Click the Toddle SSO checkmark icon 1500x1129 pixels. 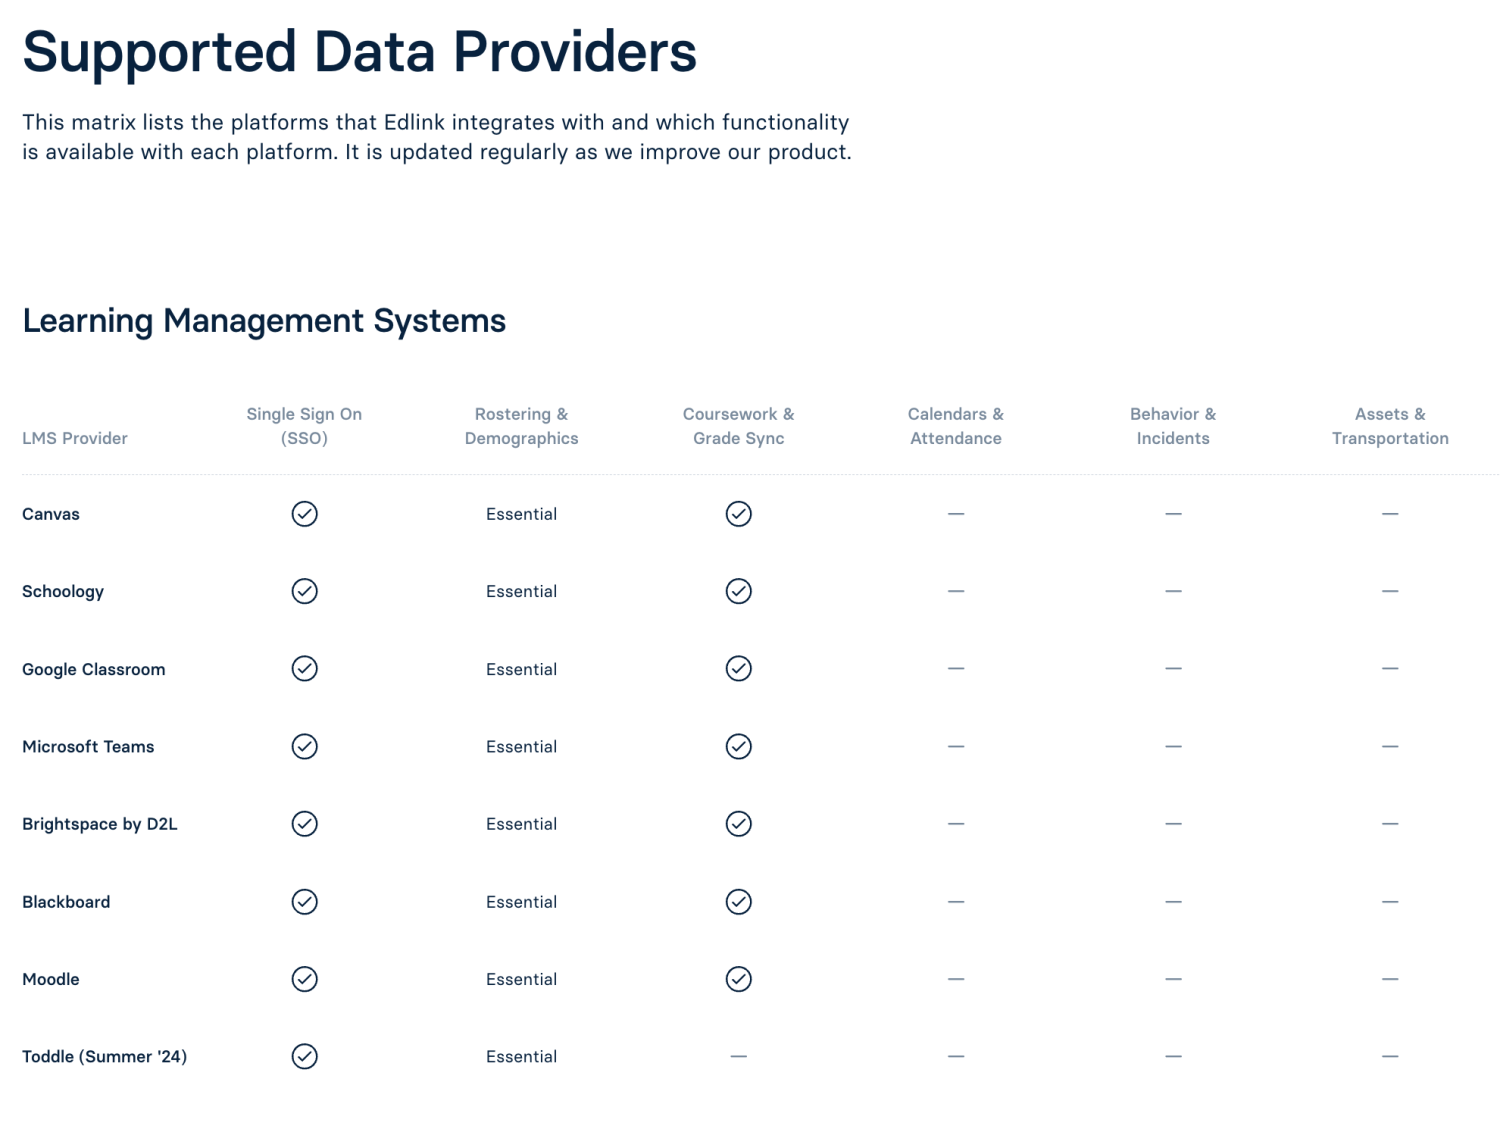305,1056
